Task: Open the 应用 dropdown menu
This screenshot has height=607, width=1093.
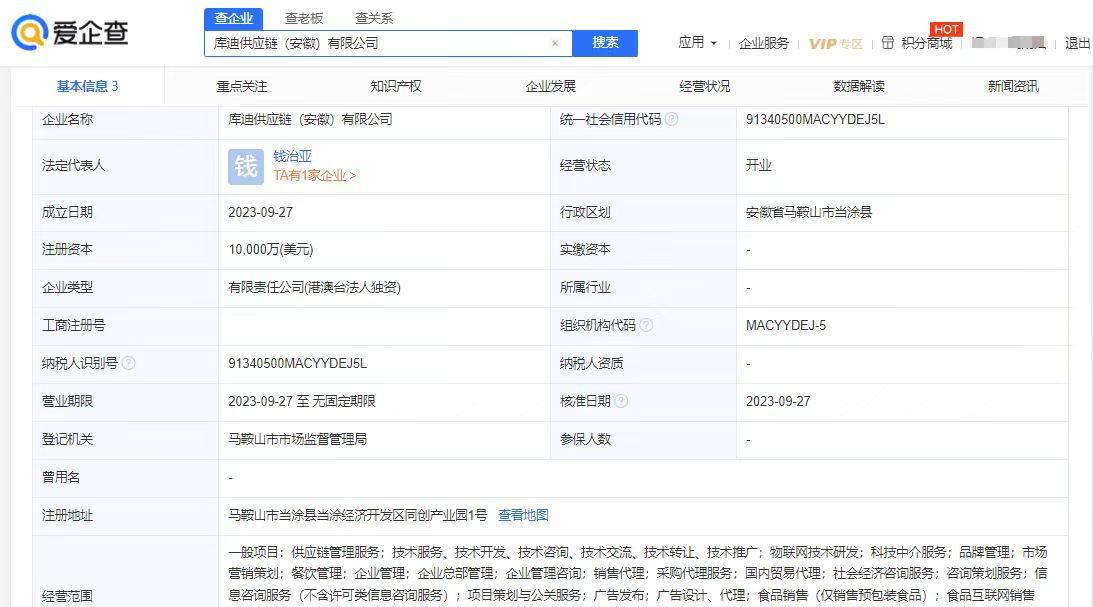Action: point(697,43)
